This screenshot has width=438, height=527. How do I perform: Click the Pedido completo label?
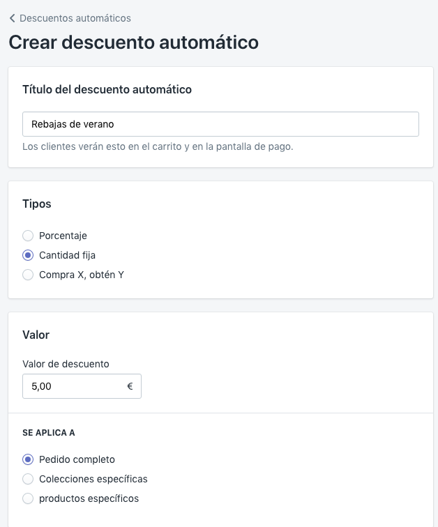(x=77, y=459)
